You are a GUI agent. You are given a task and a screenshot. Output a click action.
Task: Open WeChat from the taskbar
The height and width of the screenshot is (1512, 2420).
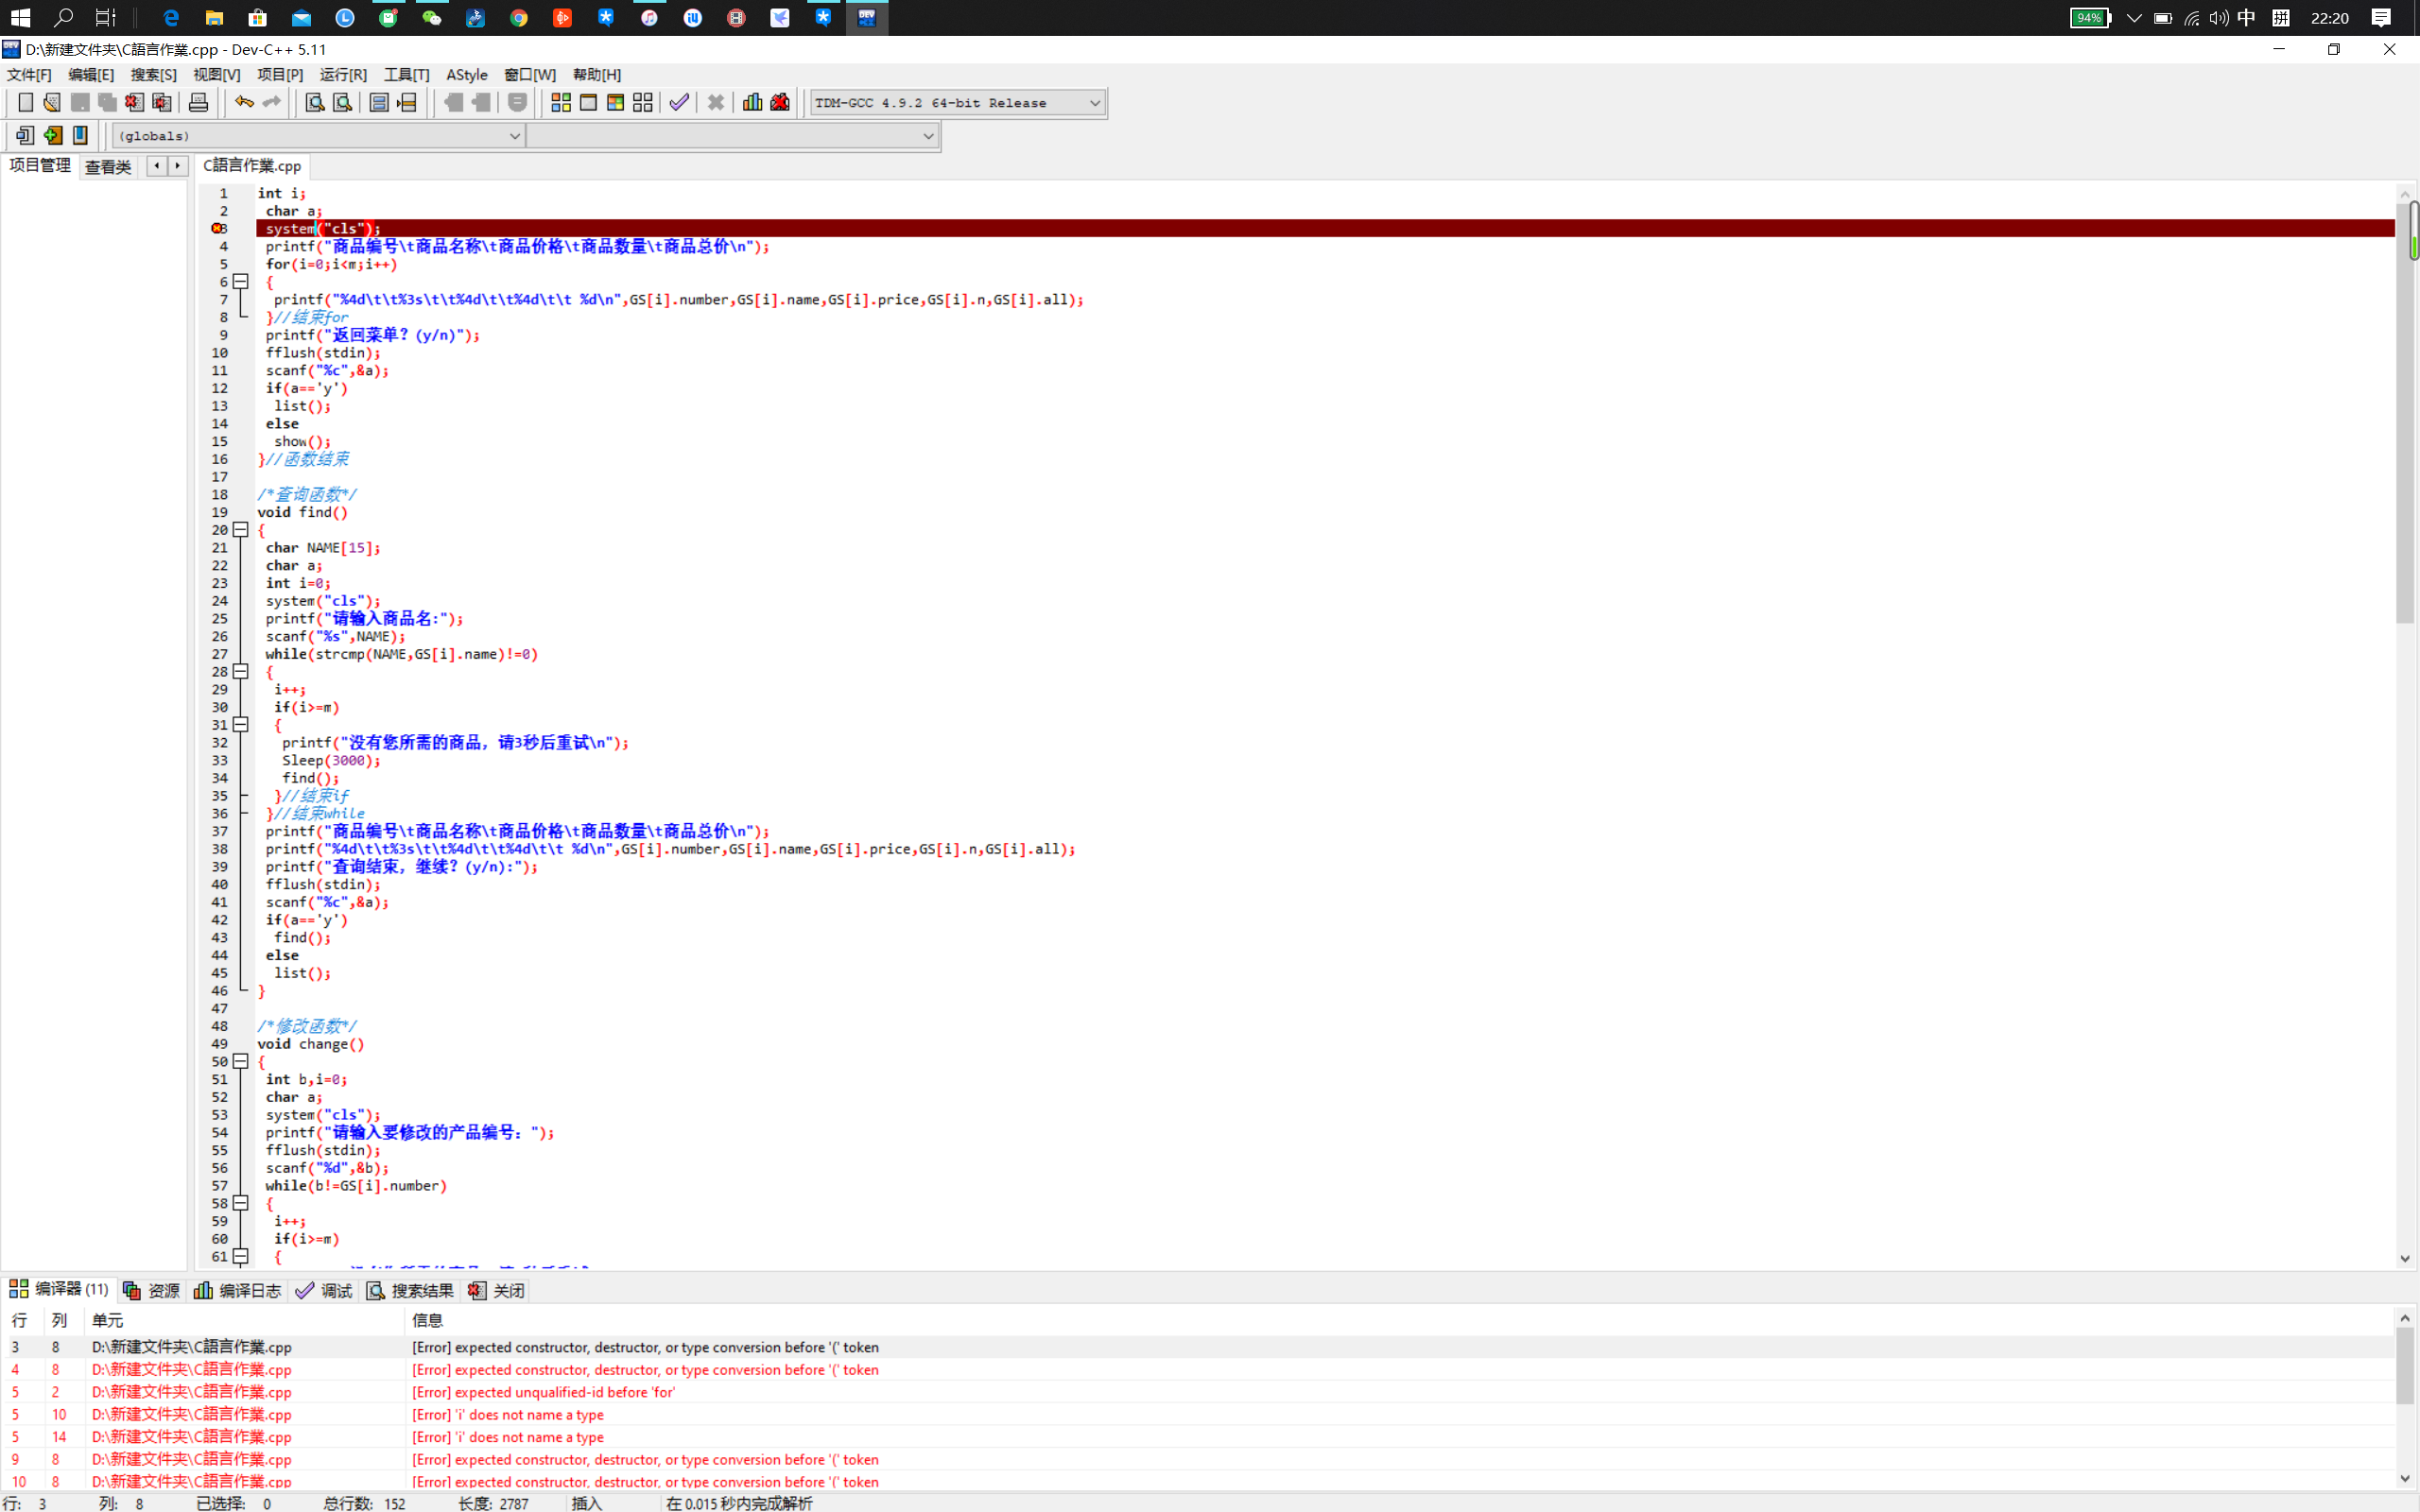(431, 18)
